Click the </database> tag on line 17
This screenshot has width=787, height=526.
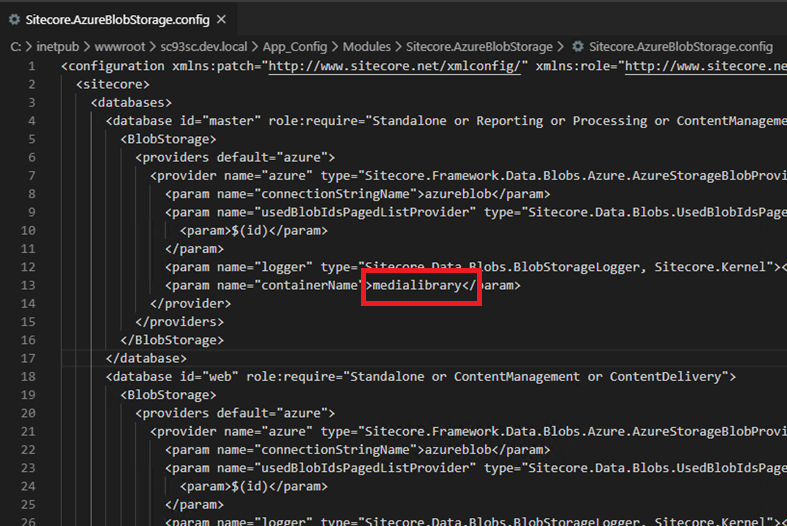[x=146, y=358]
